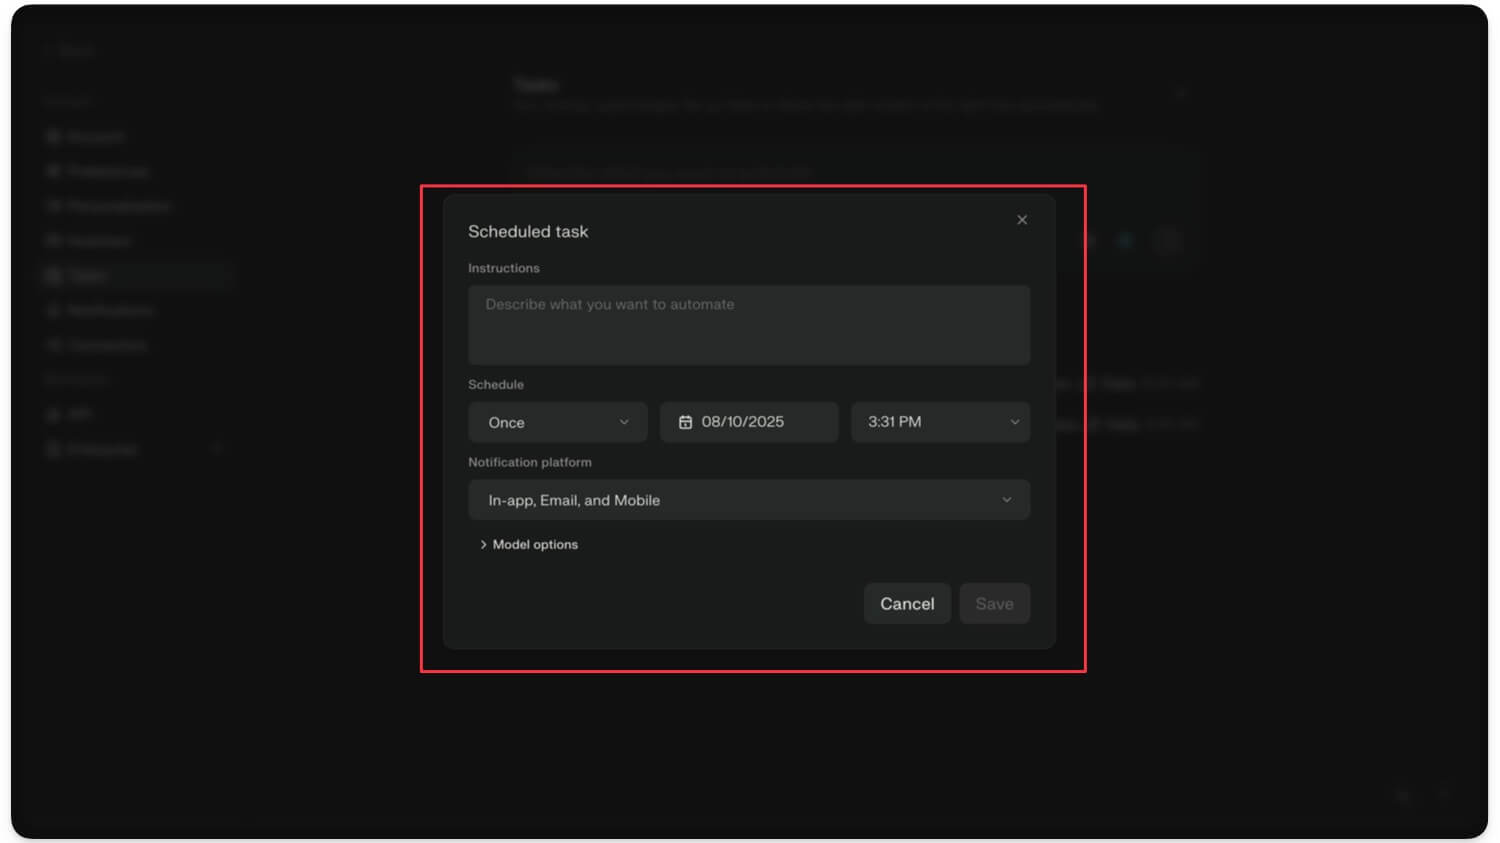Select the Enterprise sidebar icon

click(x=53, y=449)
